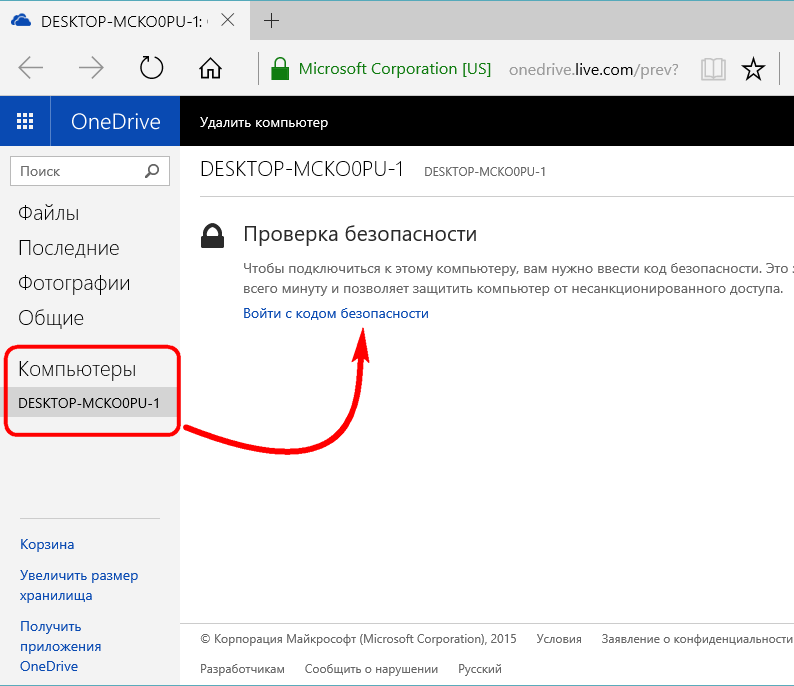Screen dimensions: 794x686
Task: Select DESKTOP-MCKO0PU-1 under Компьютеры
Action: [89, 403]
